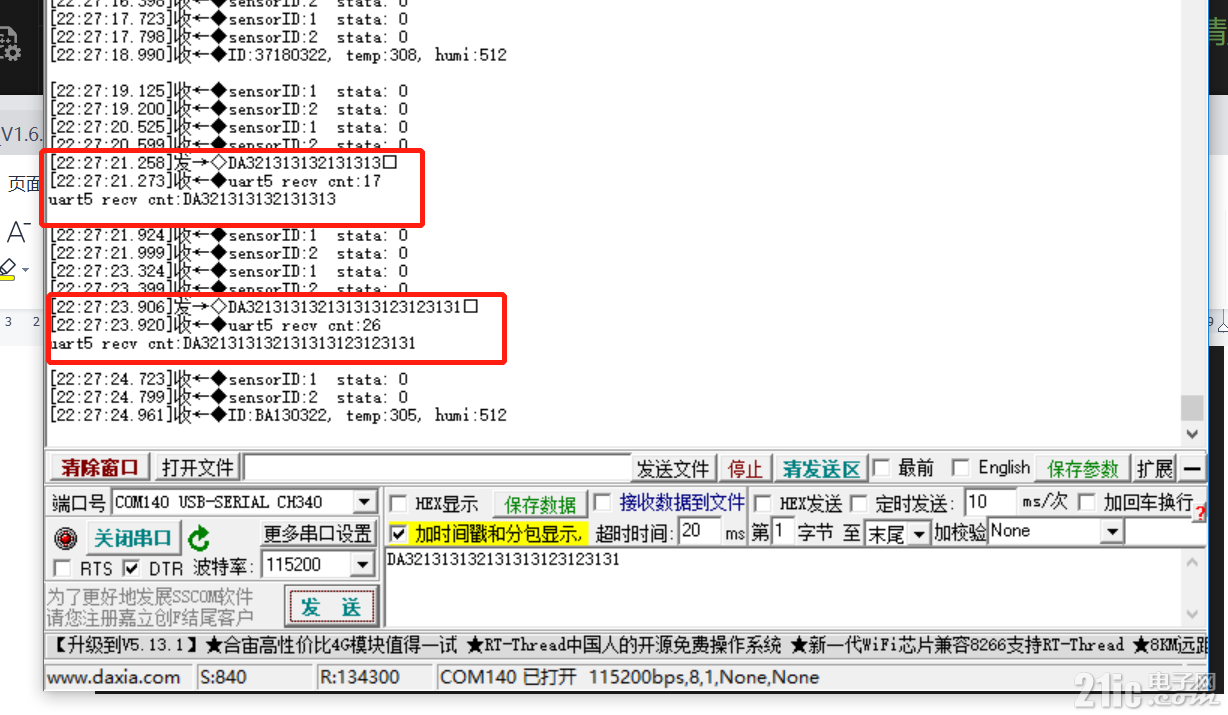Click log line ID:BA130322, temp:305, humi:512

point(278,415)
